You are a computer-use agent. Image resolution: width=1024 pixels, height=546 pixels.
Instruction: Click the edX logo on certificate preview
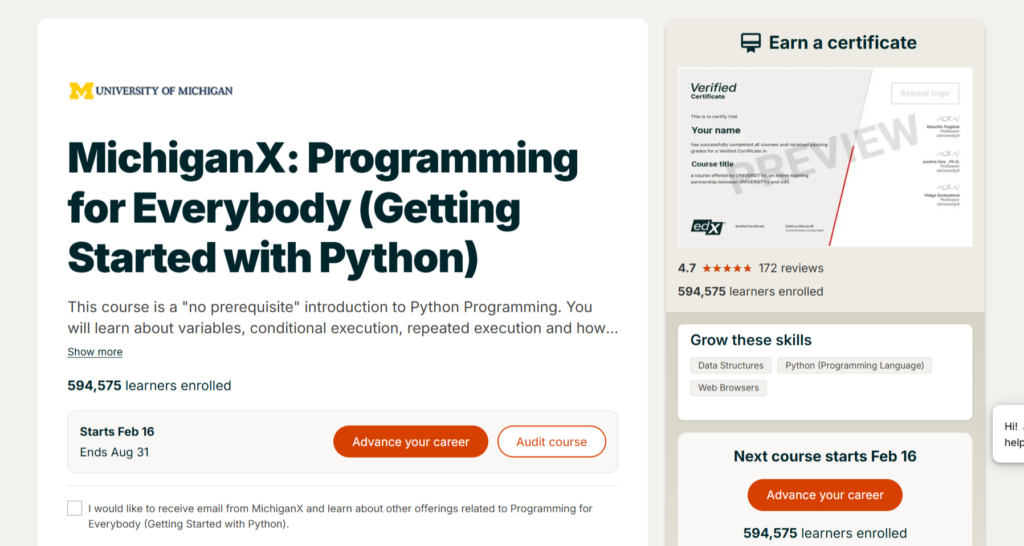point(707,227)
